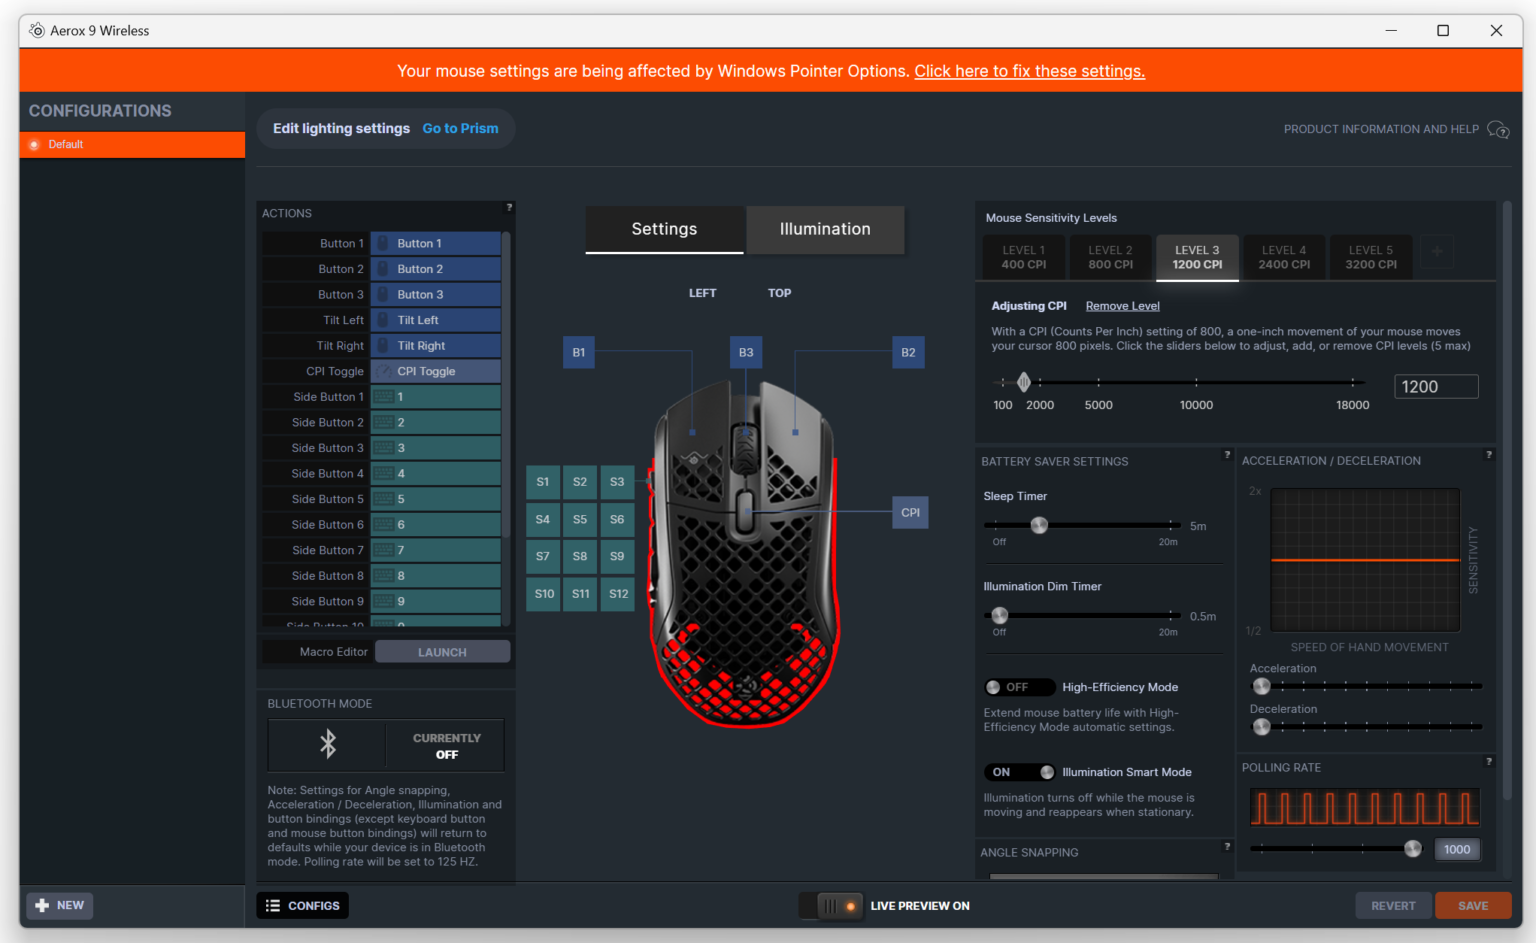Open the Side Button 1 binding selector
This screenshot has height=943, width=1536.
pyautogui.click(x=435, y=396)
